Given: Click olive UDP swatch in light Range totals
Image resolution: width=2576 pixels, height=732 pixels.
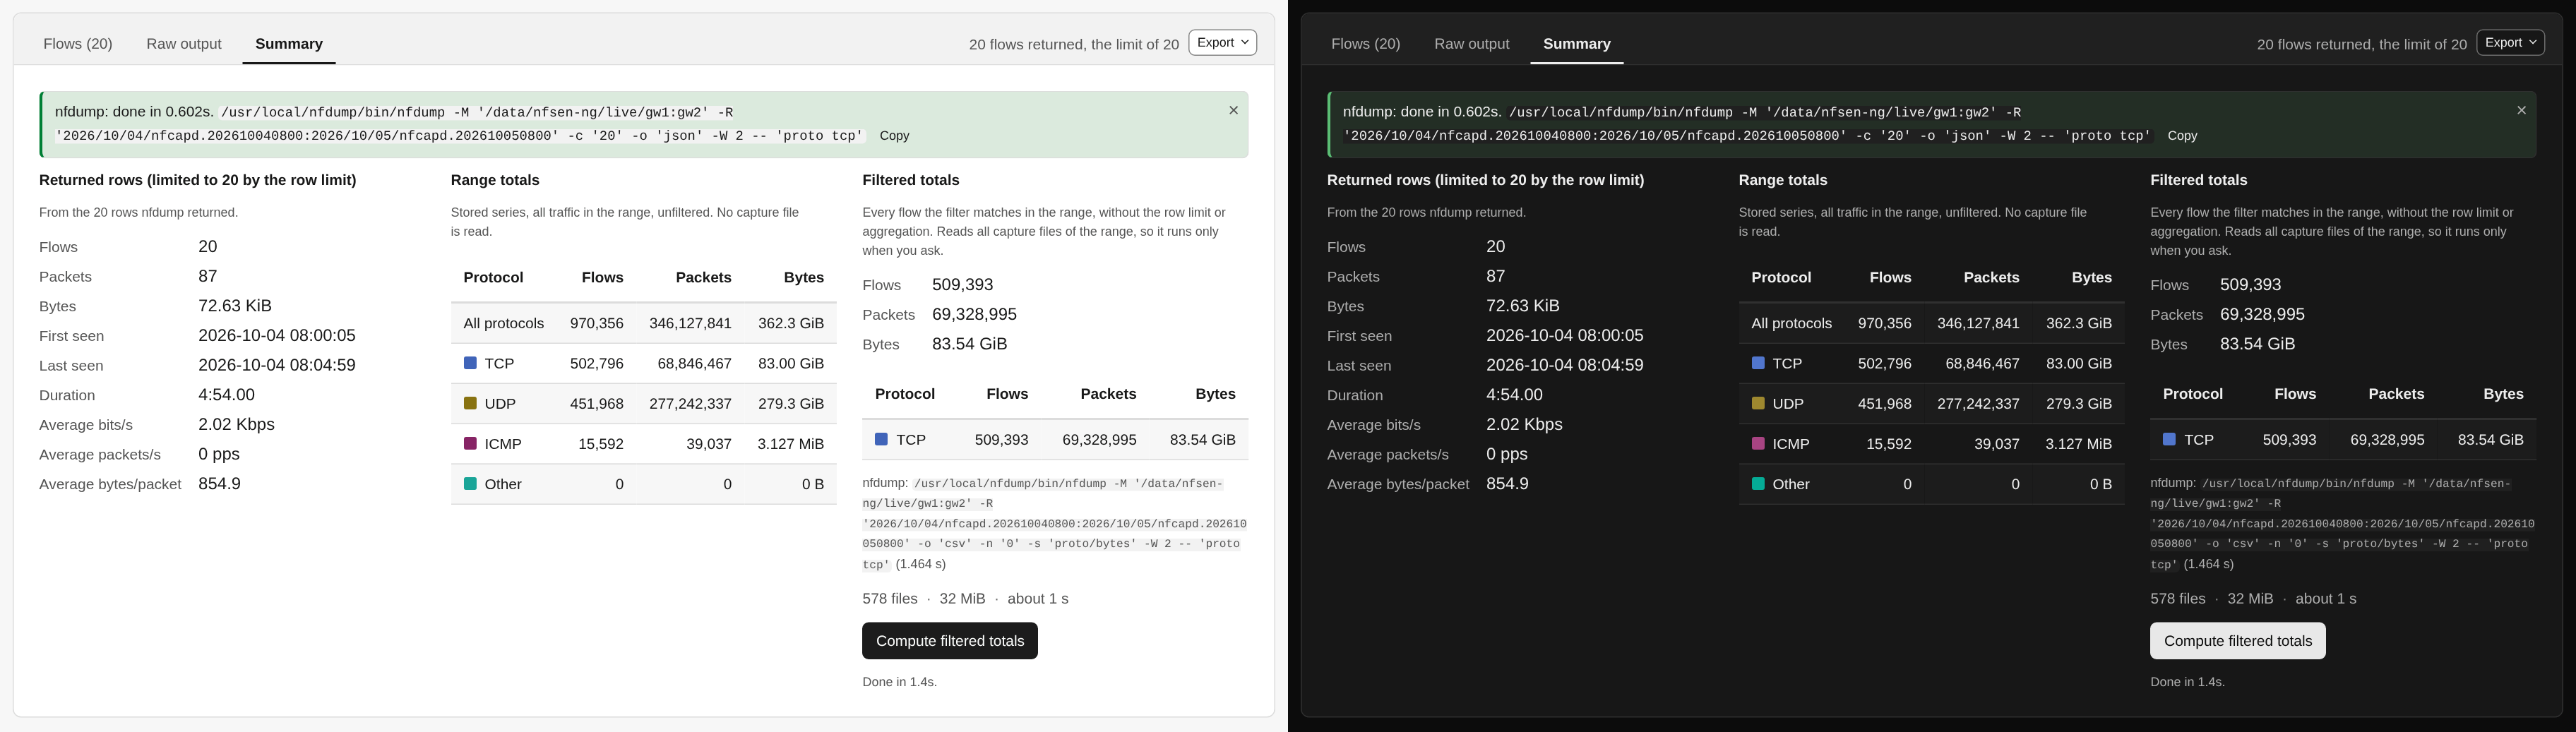Looking at the screenshot, I should click(470, 403).
